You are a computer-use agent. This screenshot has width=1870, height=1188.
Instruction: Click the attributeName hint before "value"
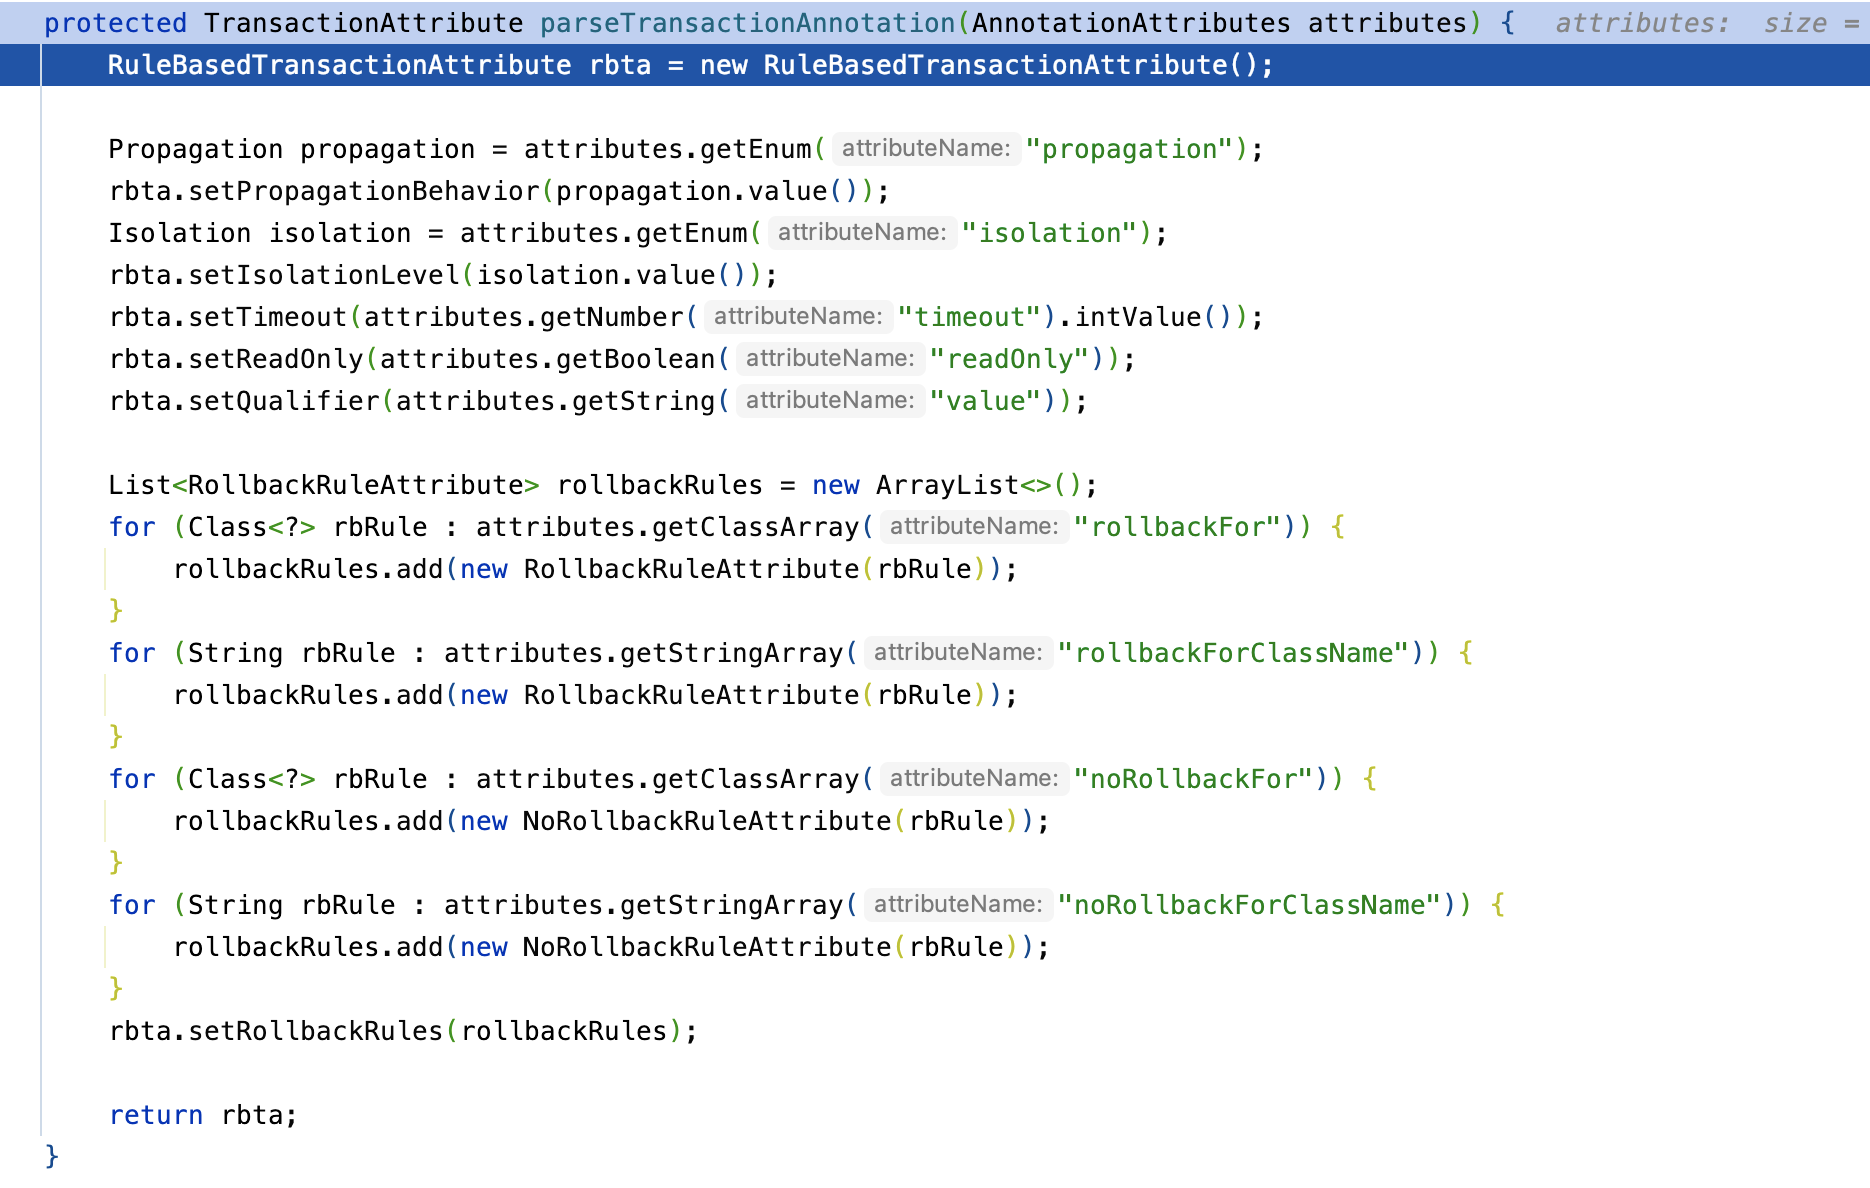tap(830, 401)
